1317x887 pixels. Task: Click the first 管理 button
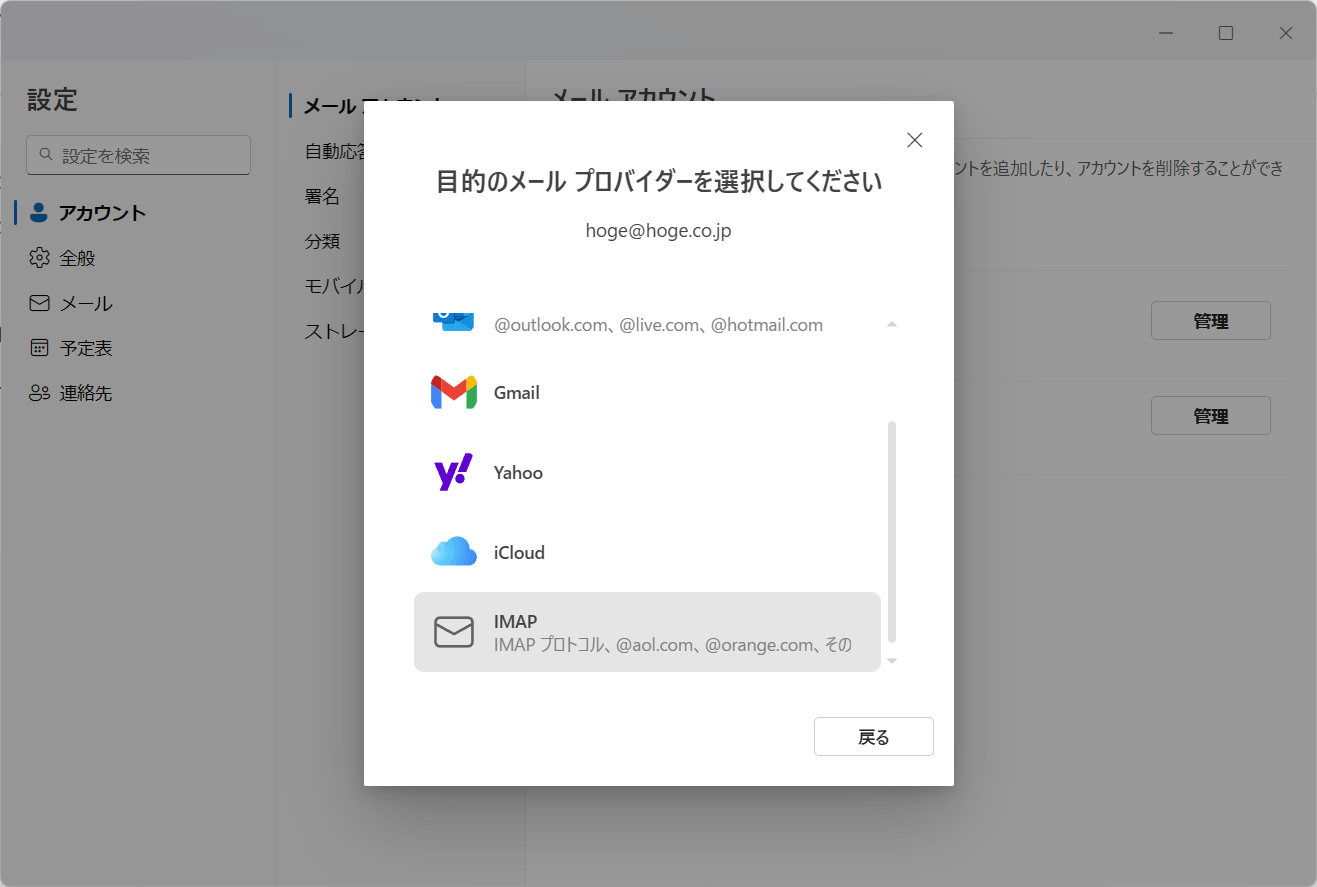coord(1210,321)
